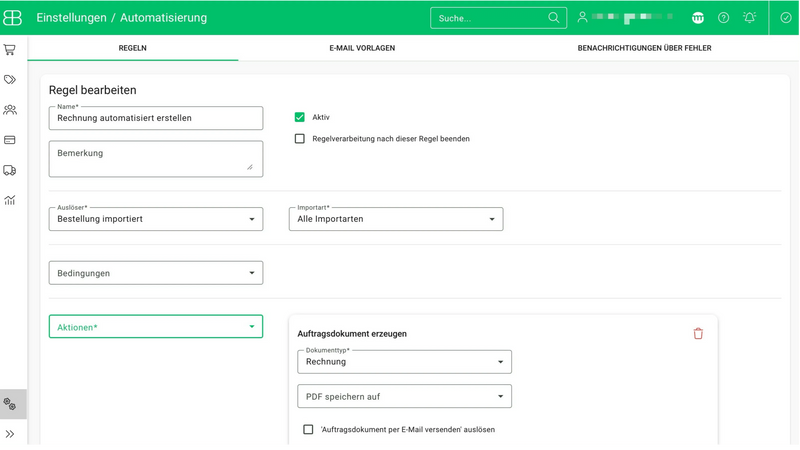
Task: Open the Dokumenttyp Rechnung dropdown
Action: point(405,362)
